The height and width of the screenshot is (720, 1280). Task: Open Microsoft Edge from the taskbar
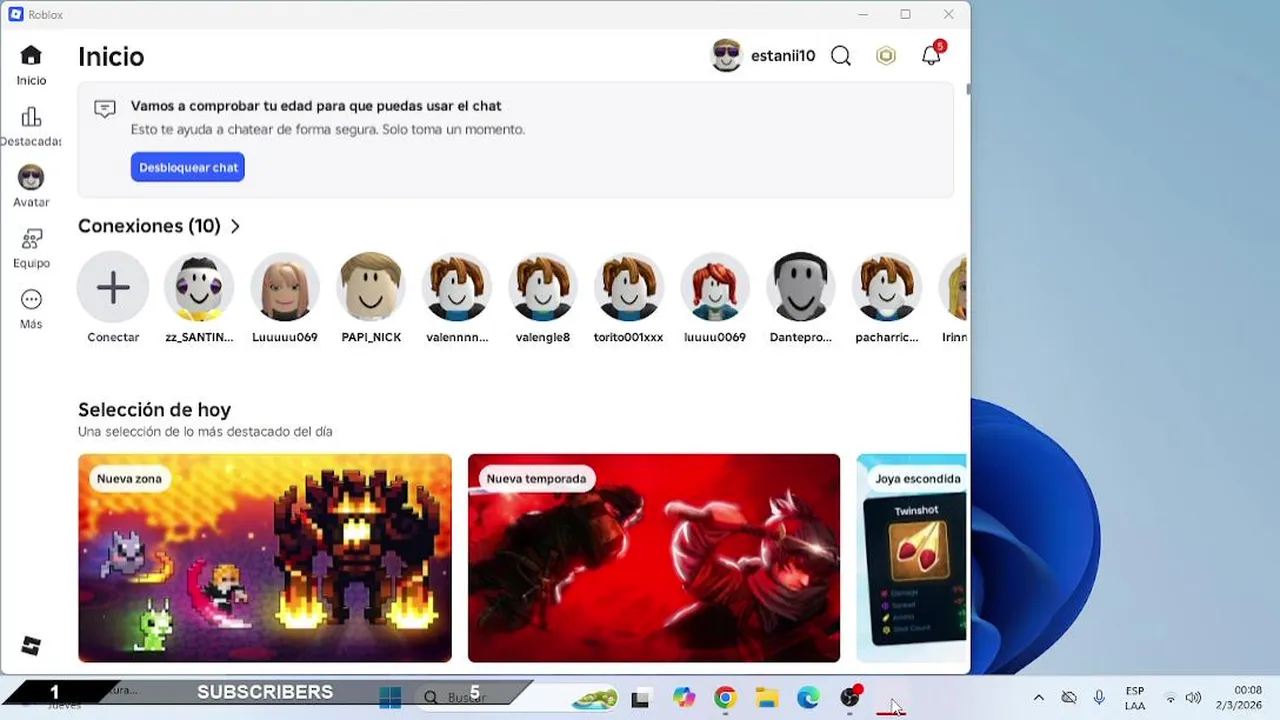click(808, 698)
